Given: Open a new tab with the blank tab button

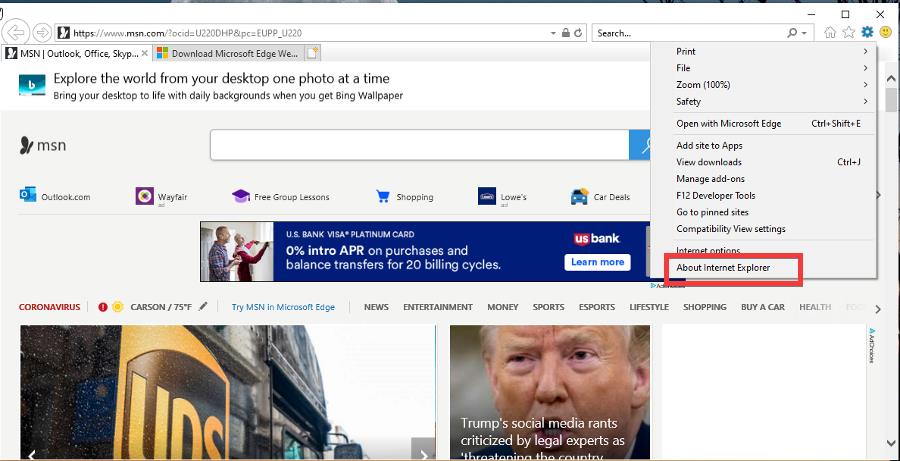Looking at the screenshot, I should point(312,53).
